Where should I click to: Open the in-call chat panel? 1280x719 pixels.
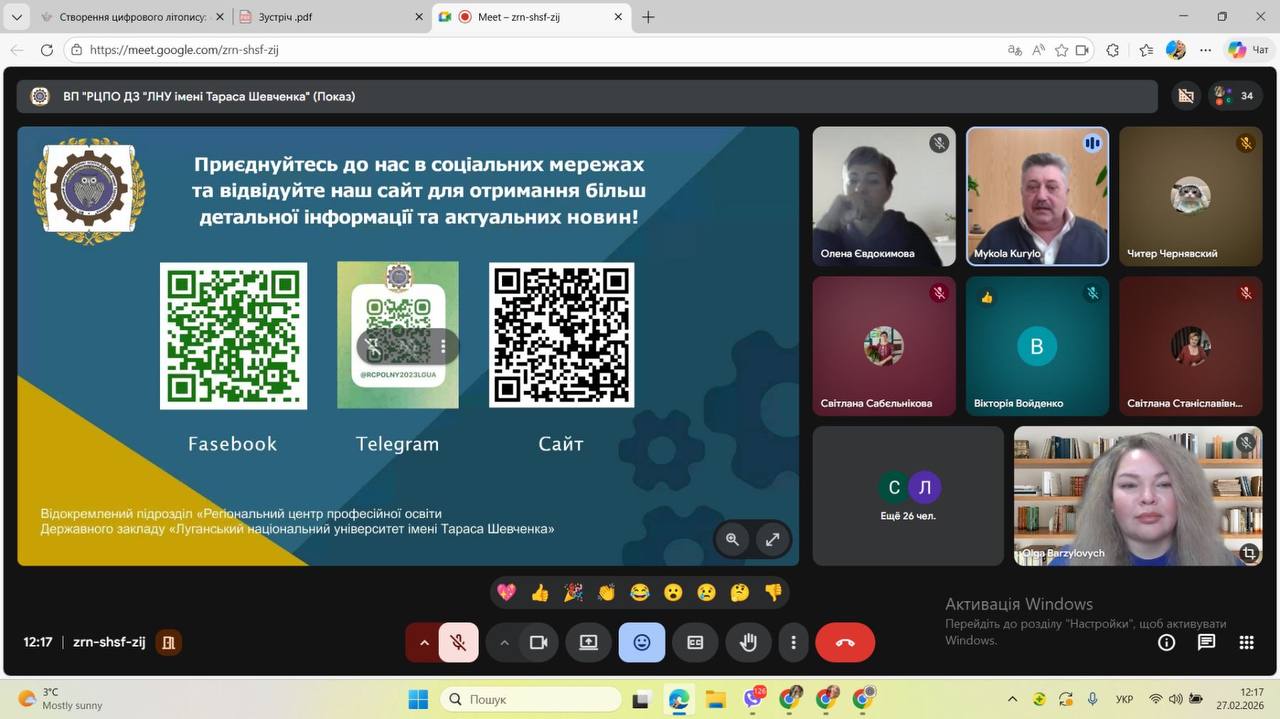coord(1206,643)
